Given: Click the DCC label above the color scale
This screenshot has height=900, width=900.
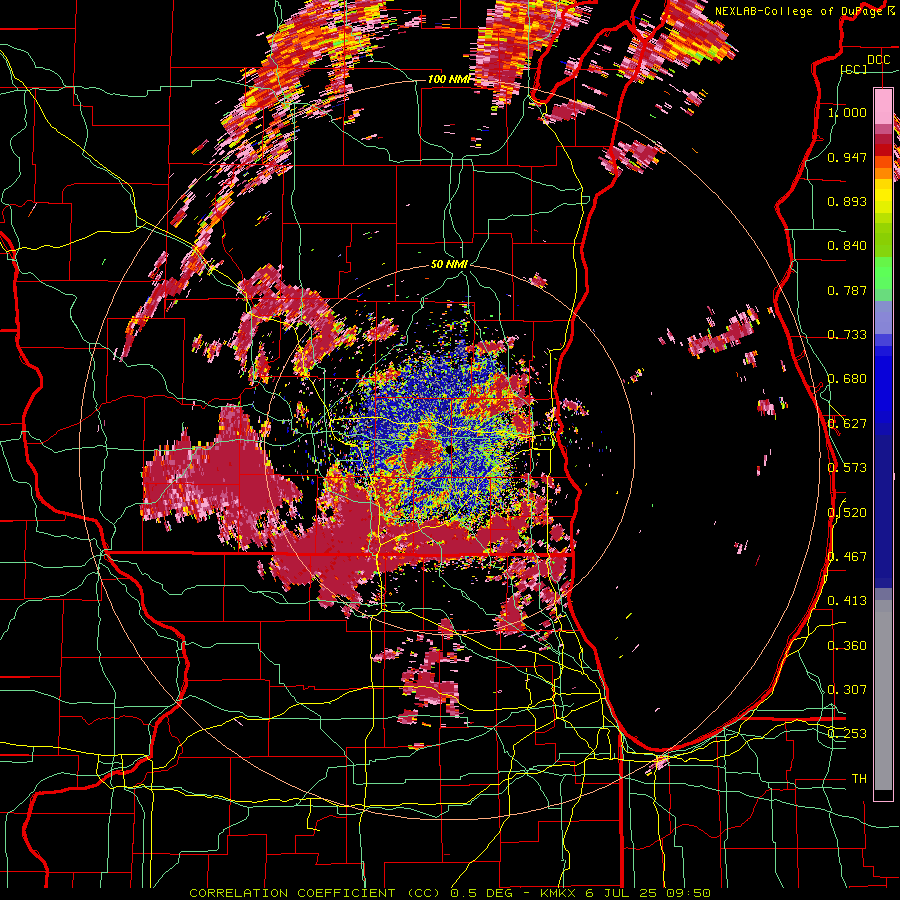Looking at the screenshot, I should coord(878,60).
